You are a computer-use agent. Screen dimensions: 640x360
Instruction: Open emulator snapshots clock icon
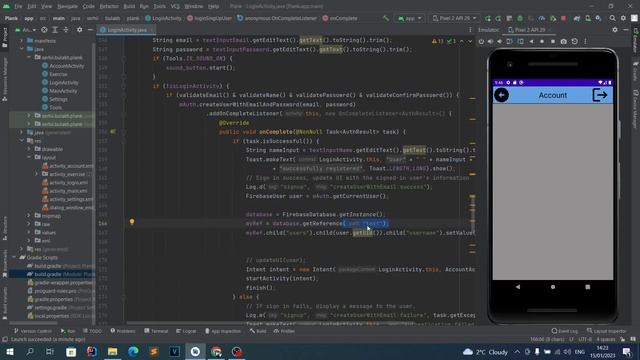click(x=575, y=41)
